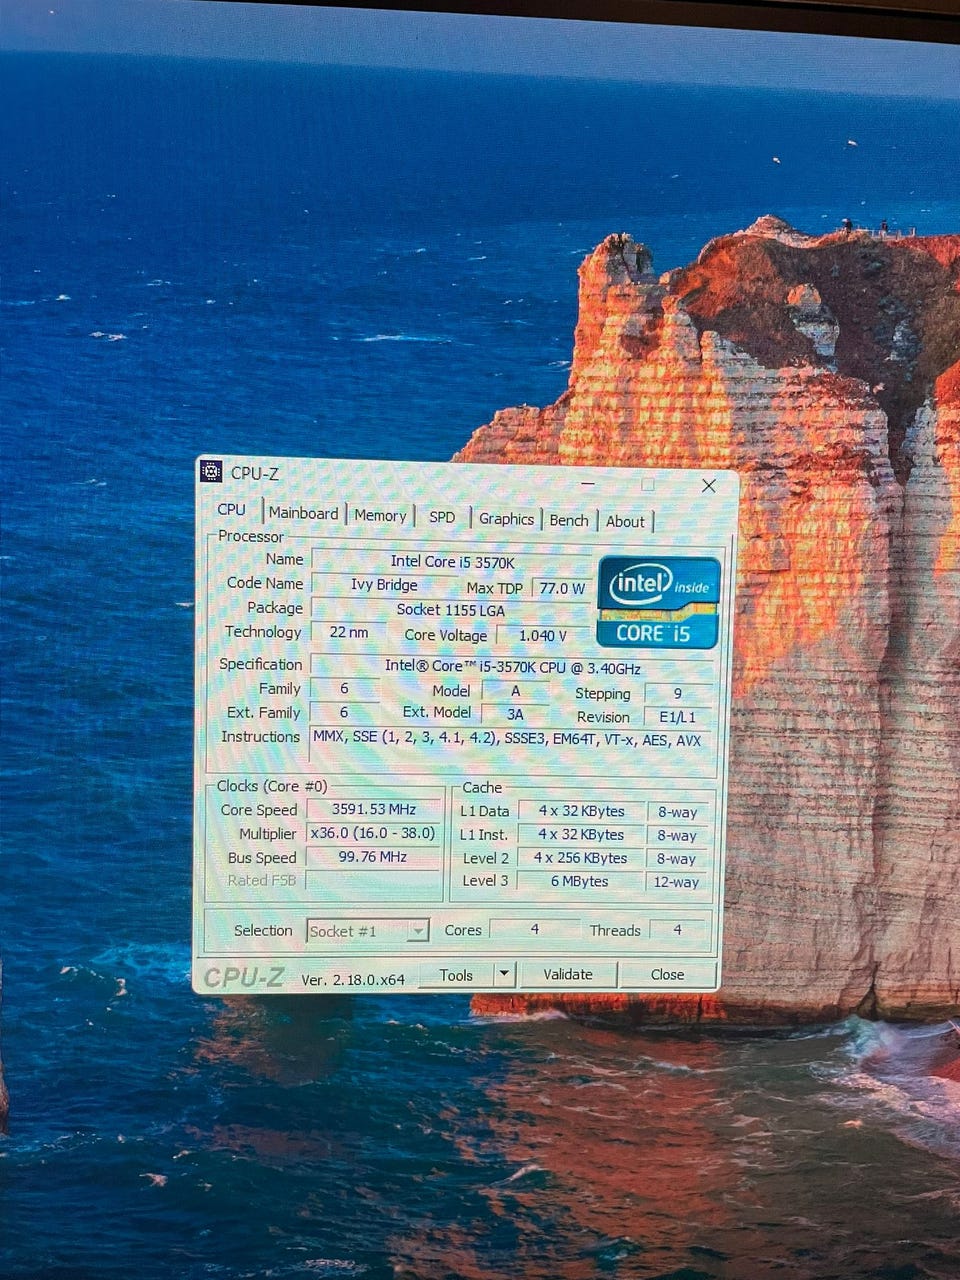The image size is (960, 1280).
Task: Click the CPU-Z title bar app icon
Action: [x=212, y=471]
